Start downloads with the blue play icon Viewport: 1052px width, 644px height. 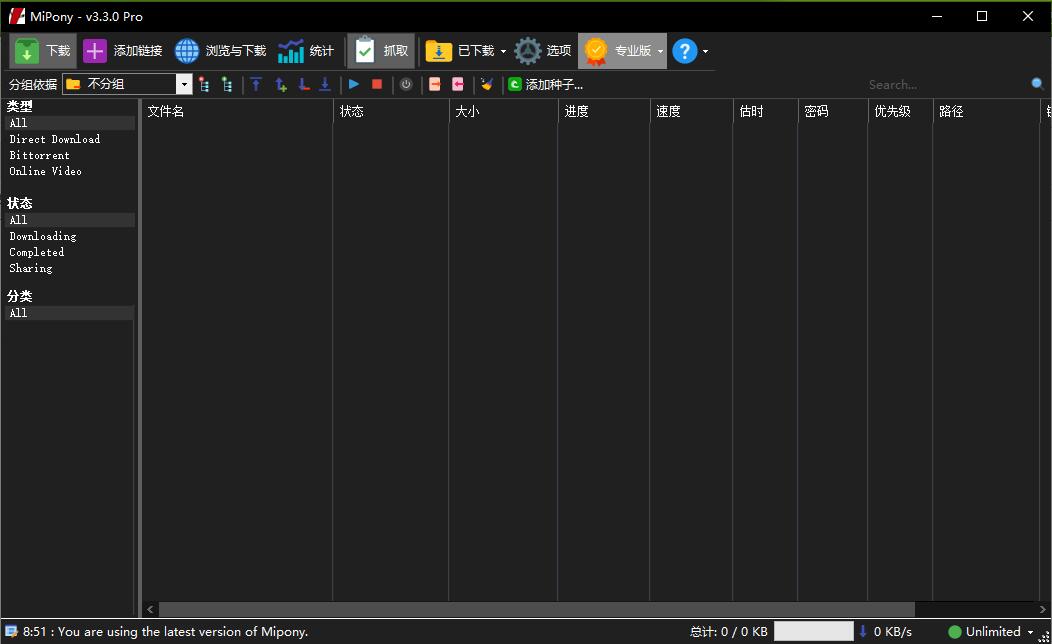[x=354, y=85]
